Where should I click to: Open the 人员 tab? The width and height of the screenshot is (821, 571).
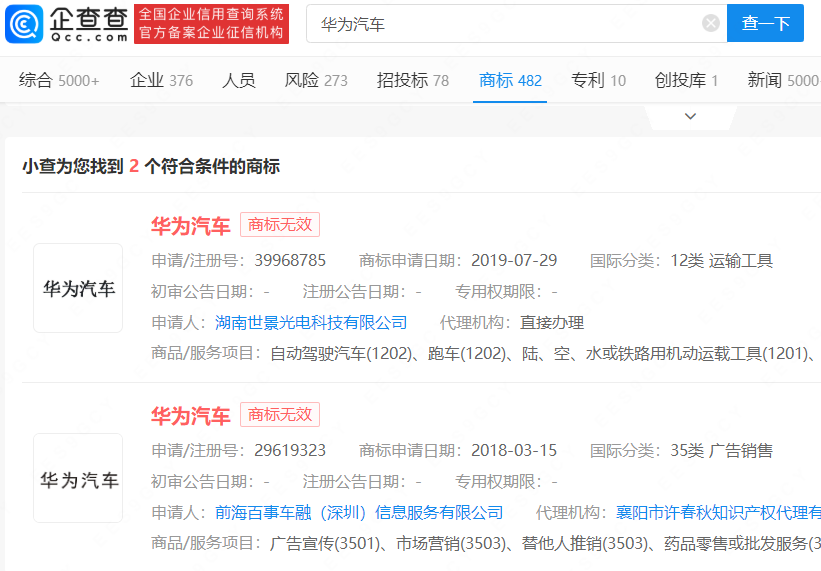[239, 81]
